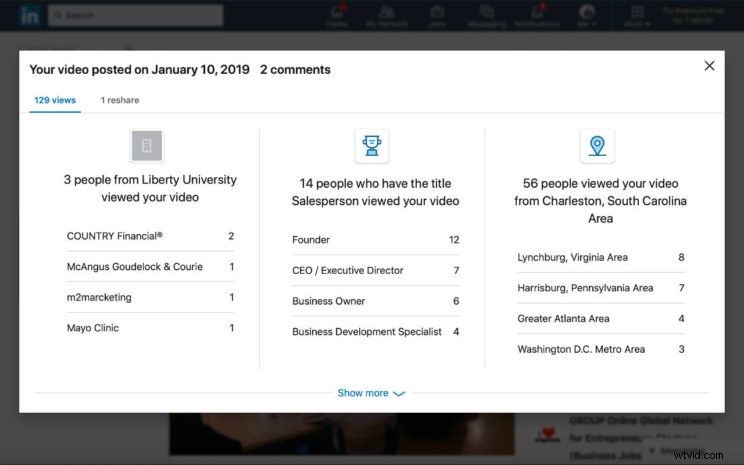Switch to the 129 views tab
This screenshot has height=465, width=744.
click(x=55, y=100)
